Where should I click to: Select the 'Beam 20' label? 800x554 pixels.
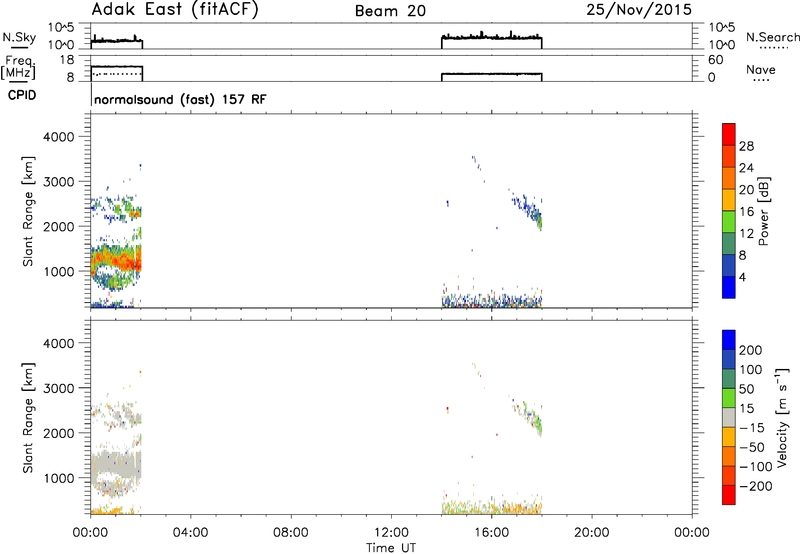[x=390, y=11]
